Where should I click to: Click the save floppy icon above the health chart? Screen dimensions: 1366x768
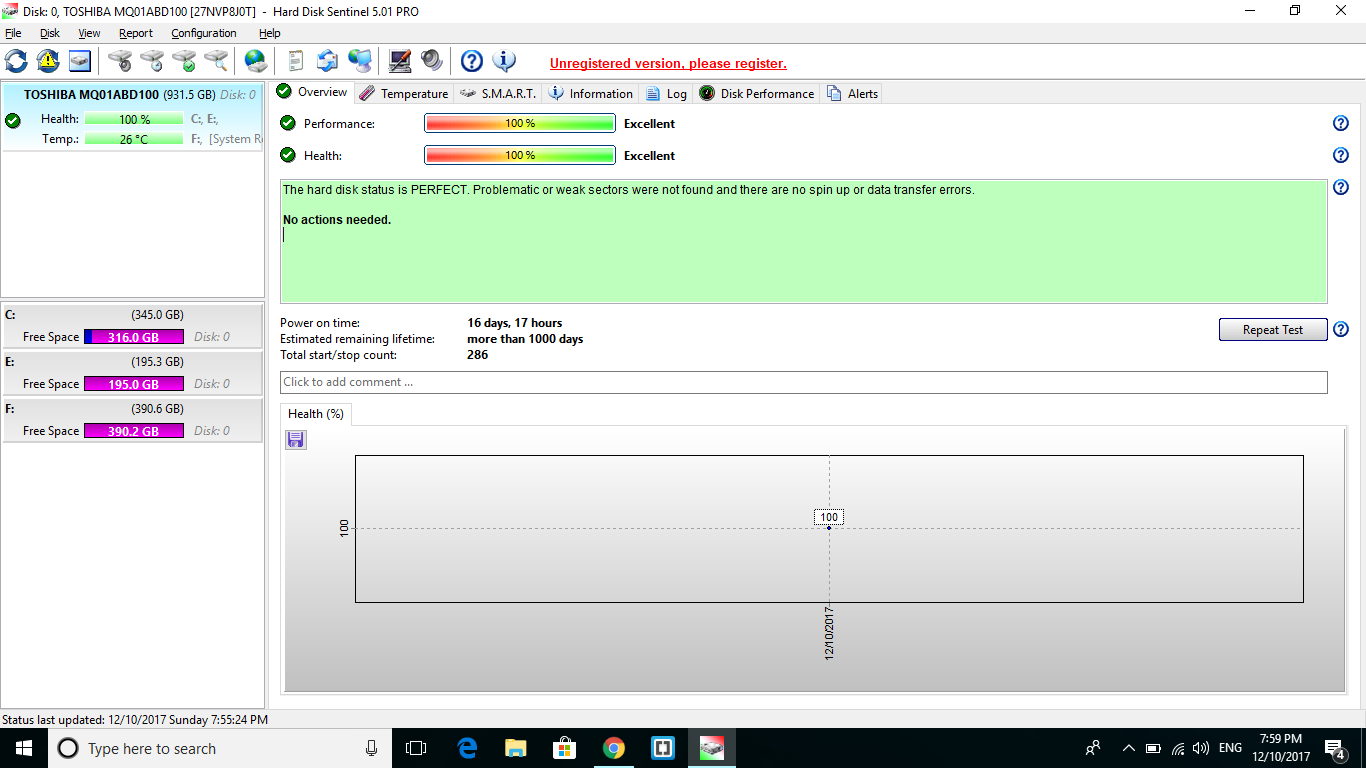tap(296, 439)
